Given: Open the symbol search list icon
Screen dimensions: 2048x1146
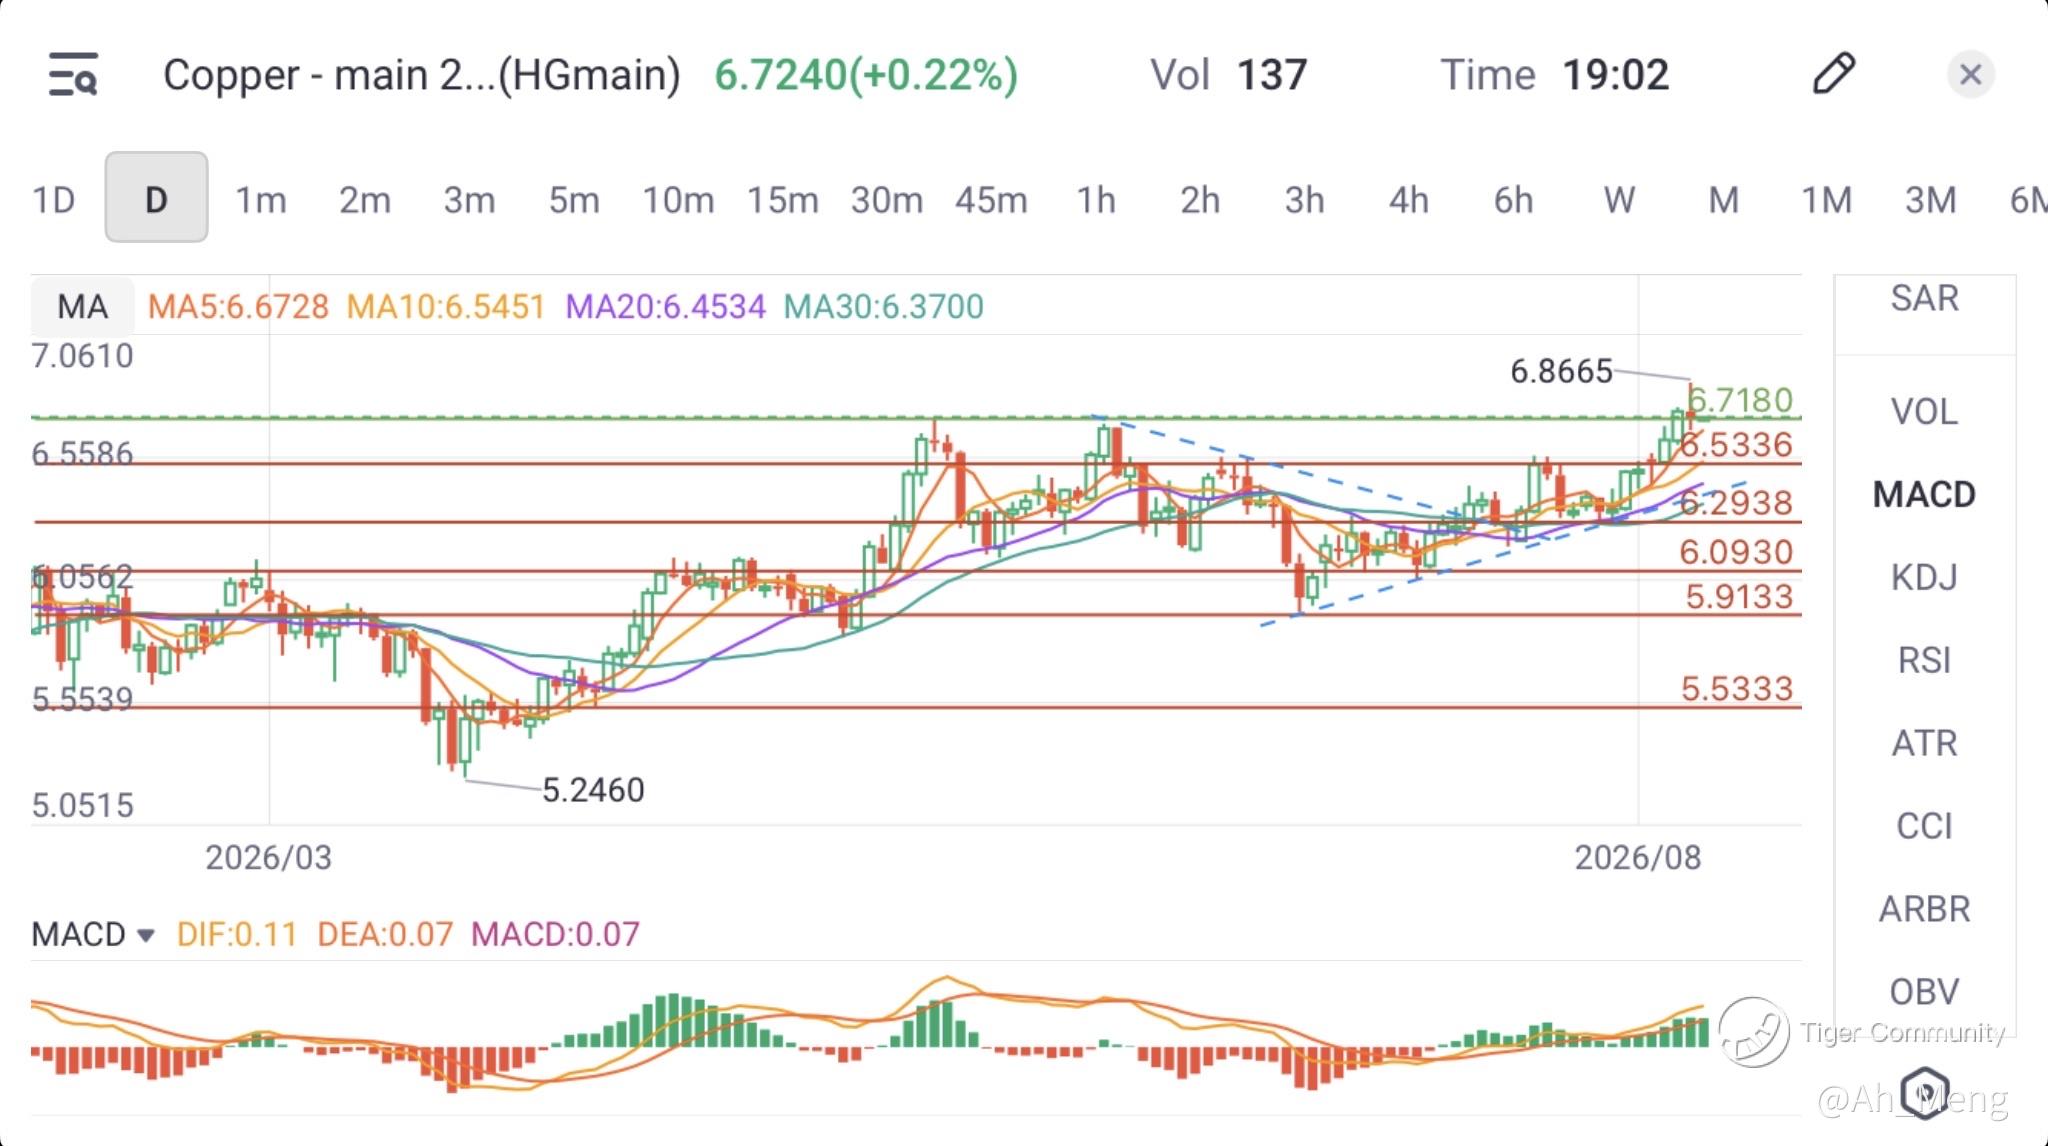Looking at the screenshot, I should (73, 75).
